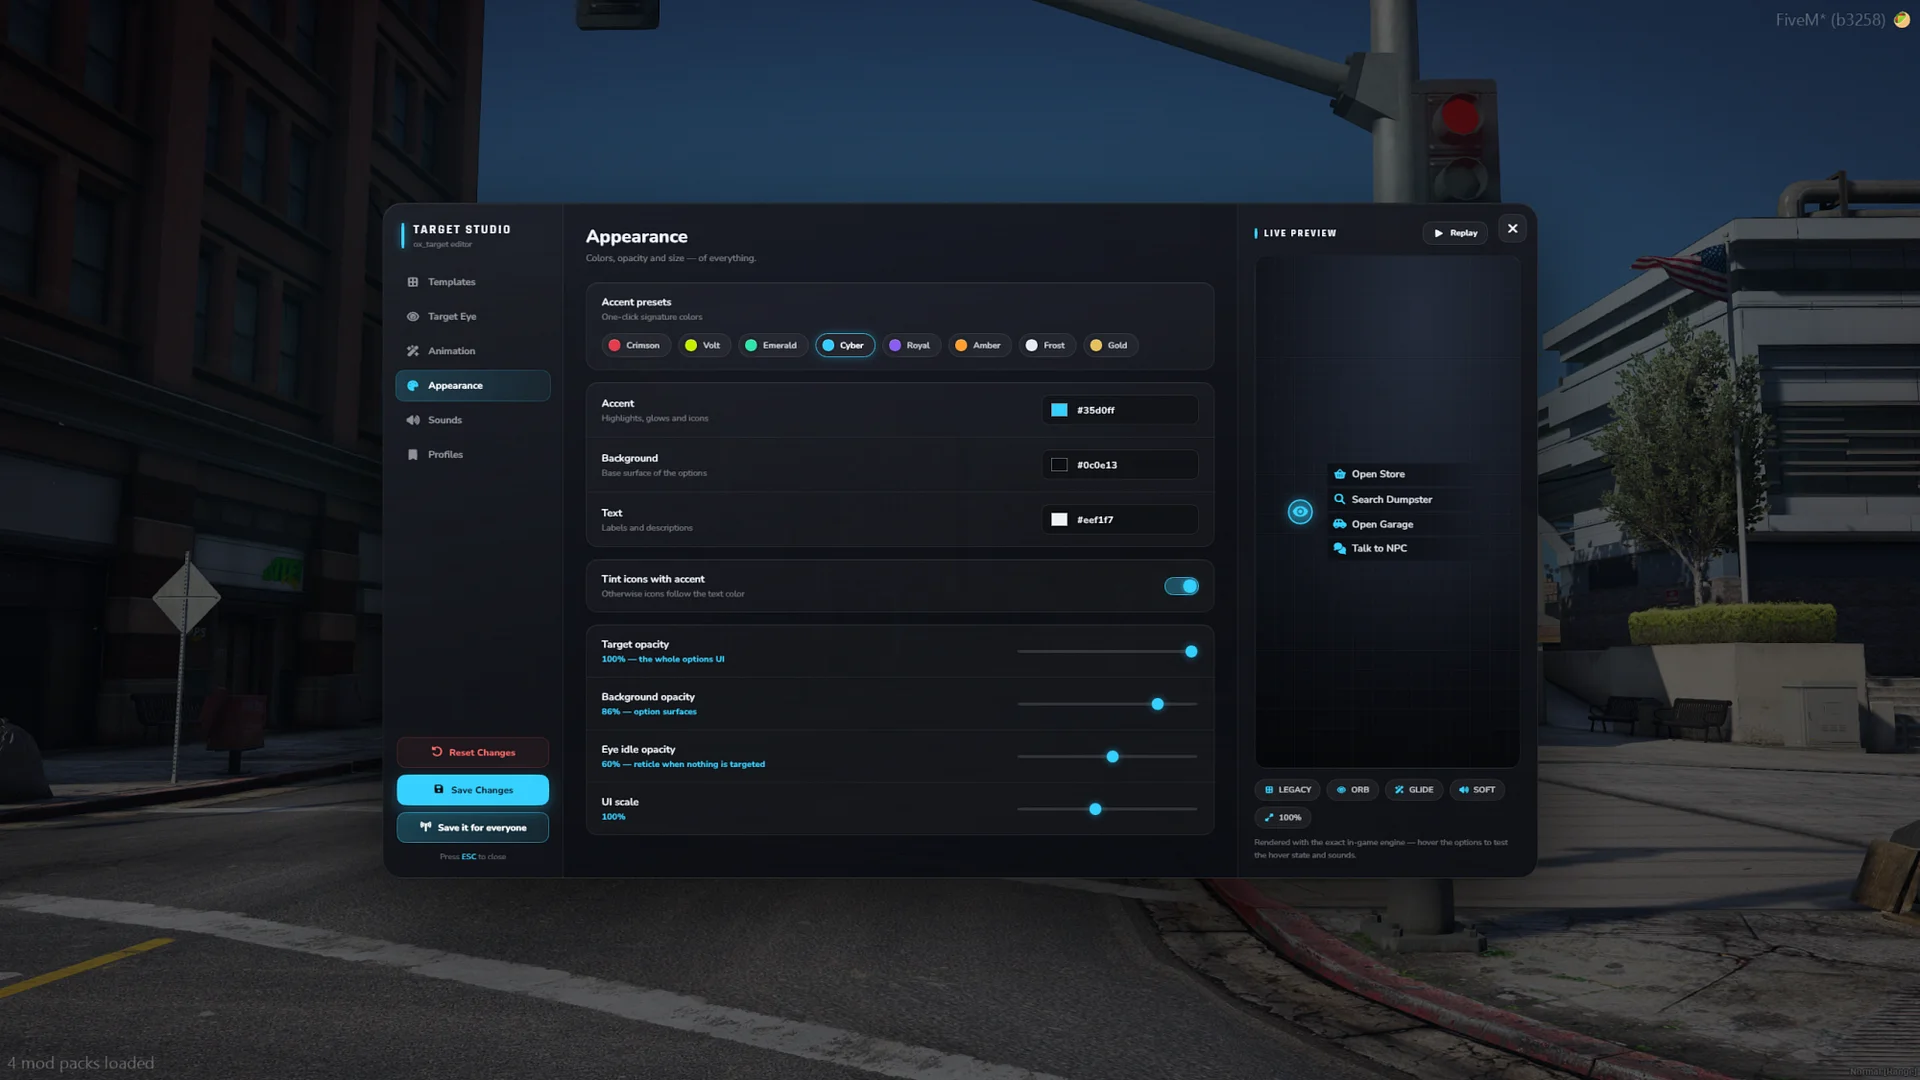Toggle Tint icons with accent switch

pos(1181,586)
